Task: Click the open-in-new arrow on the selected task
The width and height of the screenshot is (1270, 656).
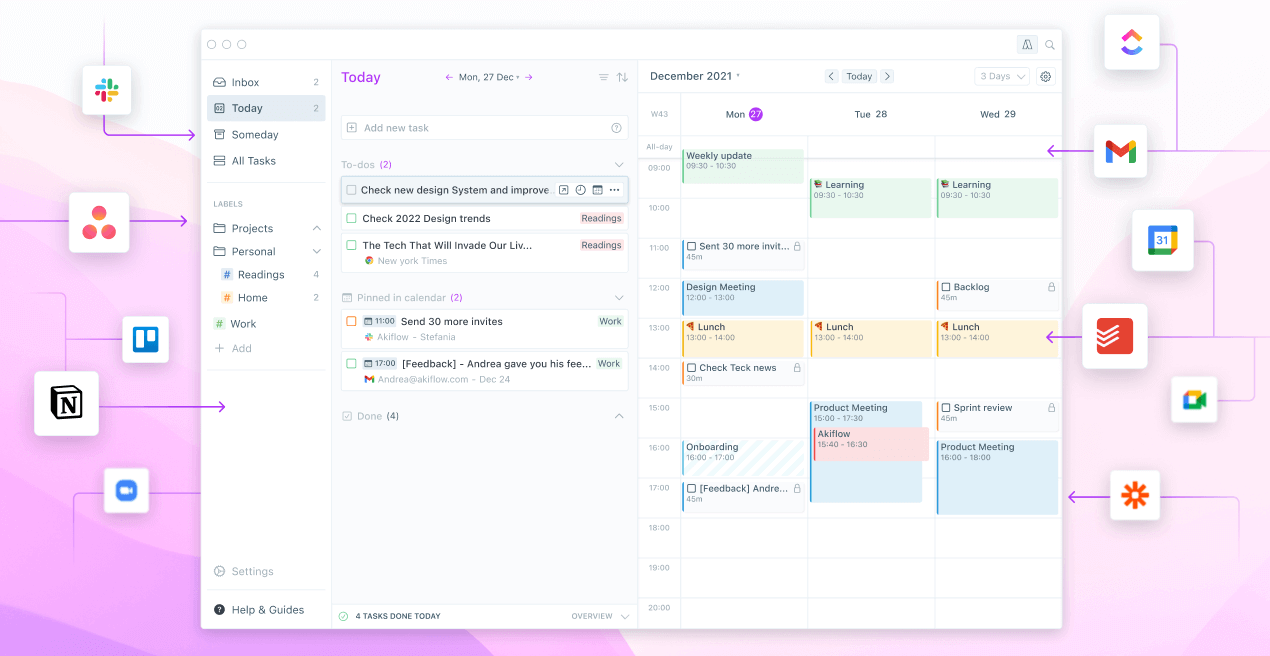Action: click(564, 190)
